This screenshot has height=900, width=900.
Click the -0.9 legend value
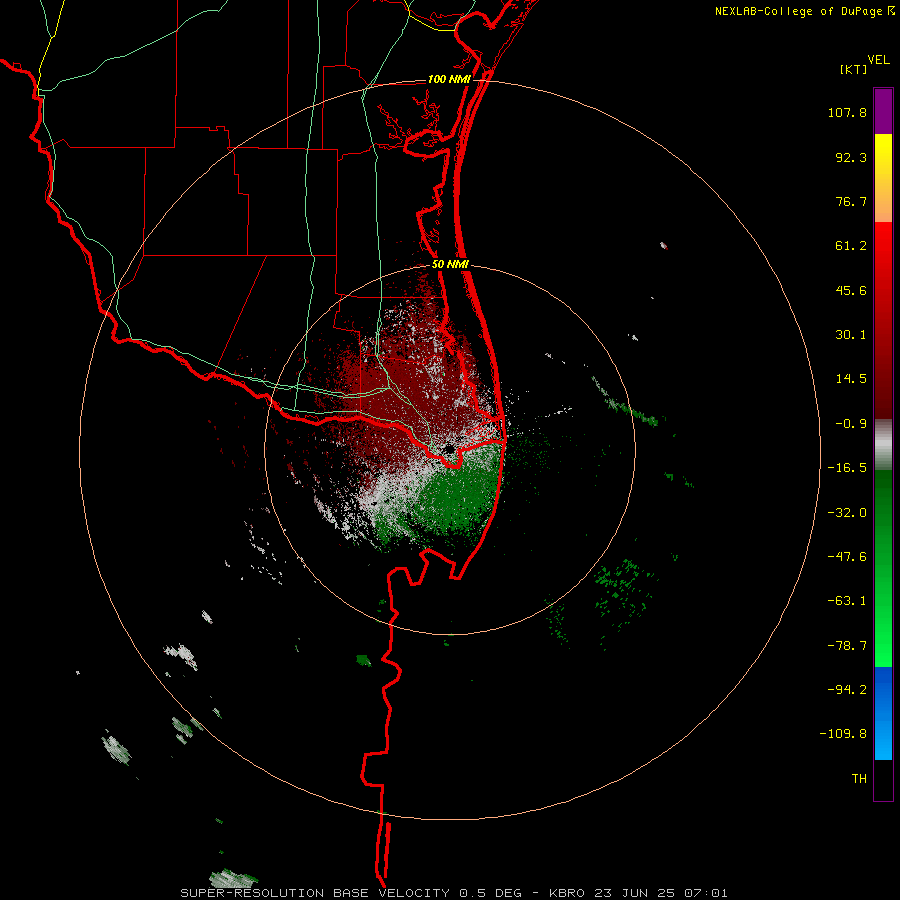pos(851,424)
